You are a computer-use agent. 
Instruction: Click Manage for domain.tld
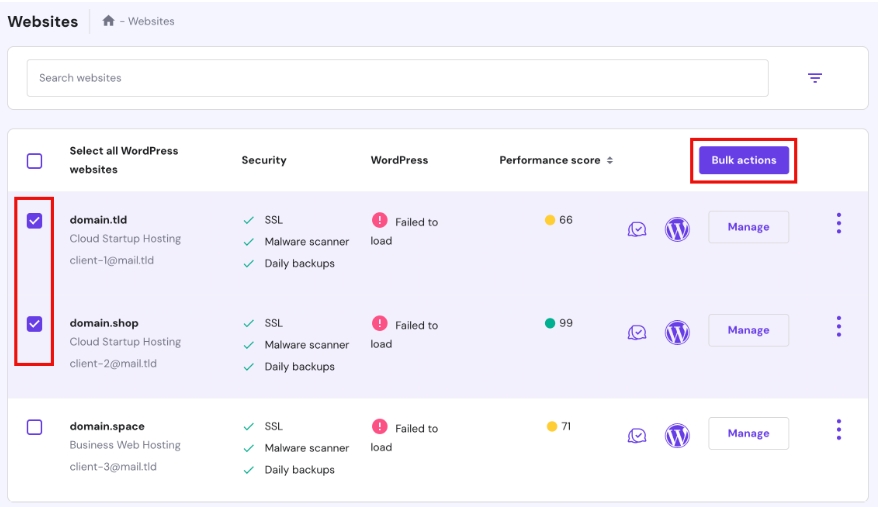coord(748,227)
